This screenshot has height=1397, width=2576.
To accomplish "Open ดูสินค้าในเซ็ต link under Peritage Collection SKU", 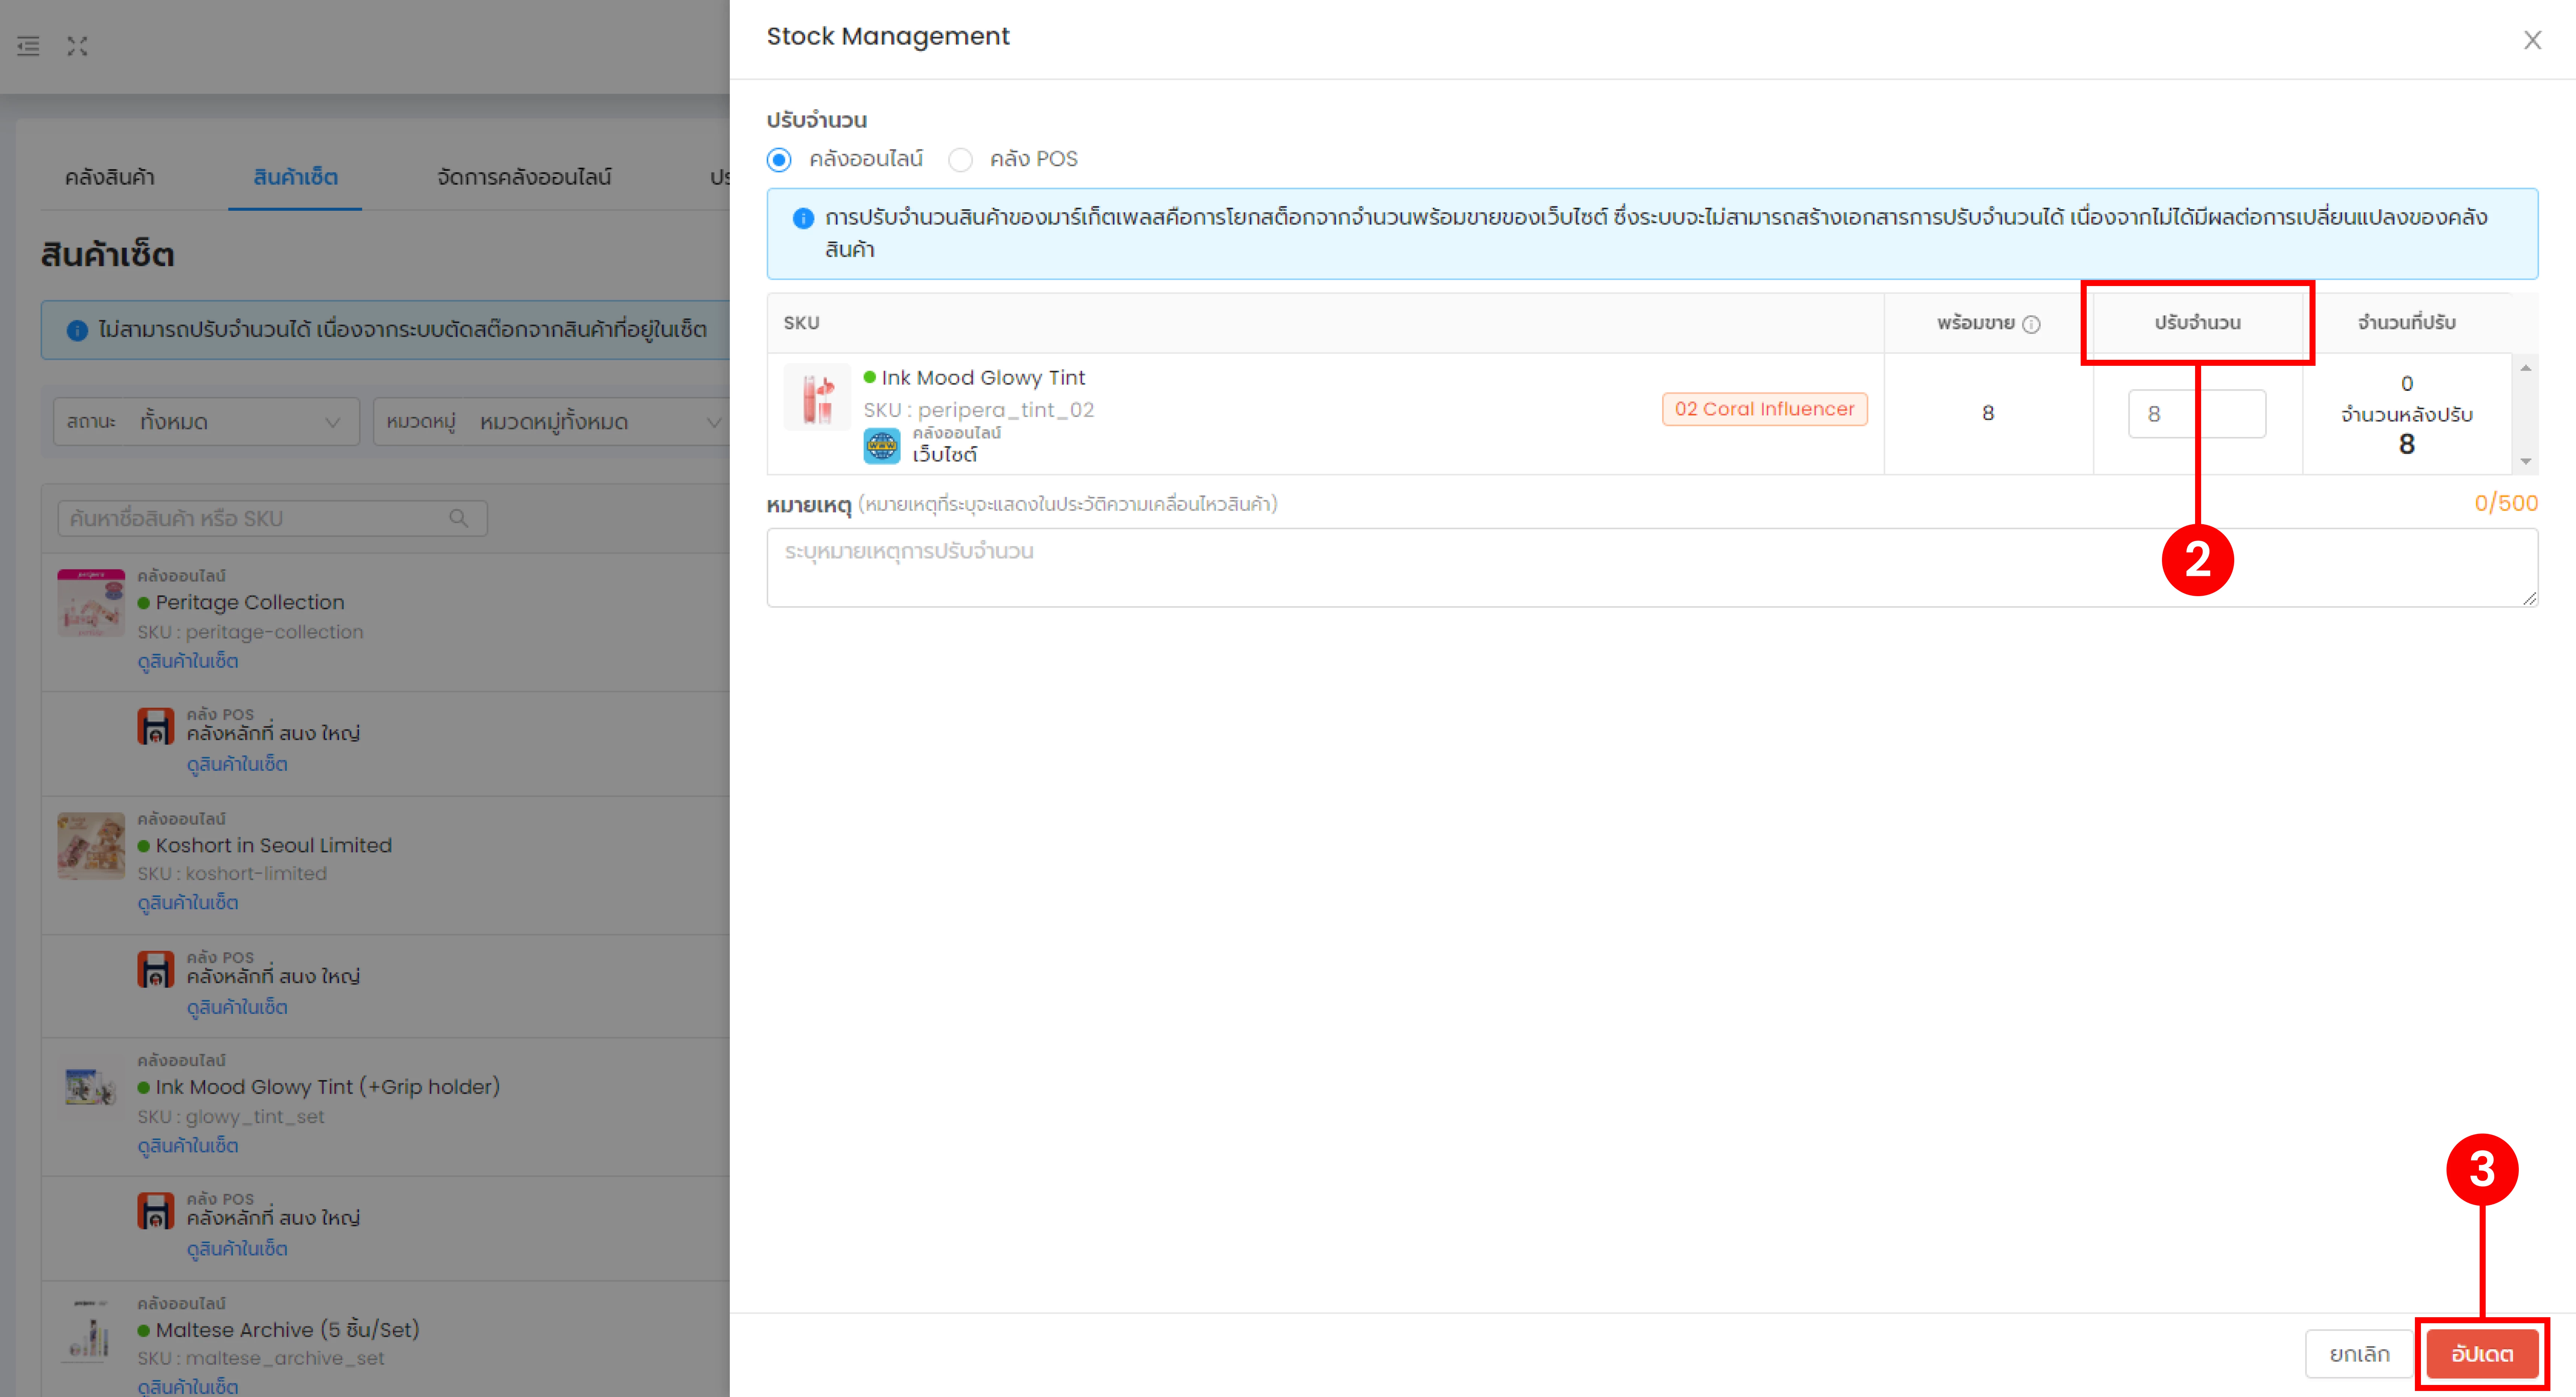I will click(188, 661).
